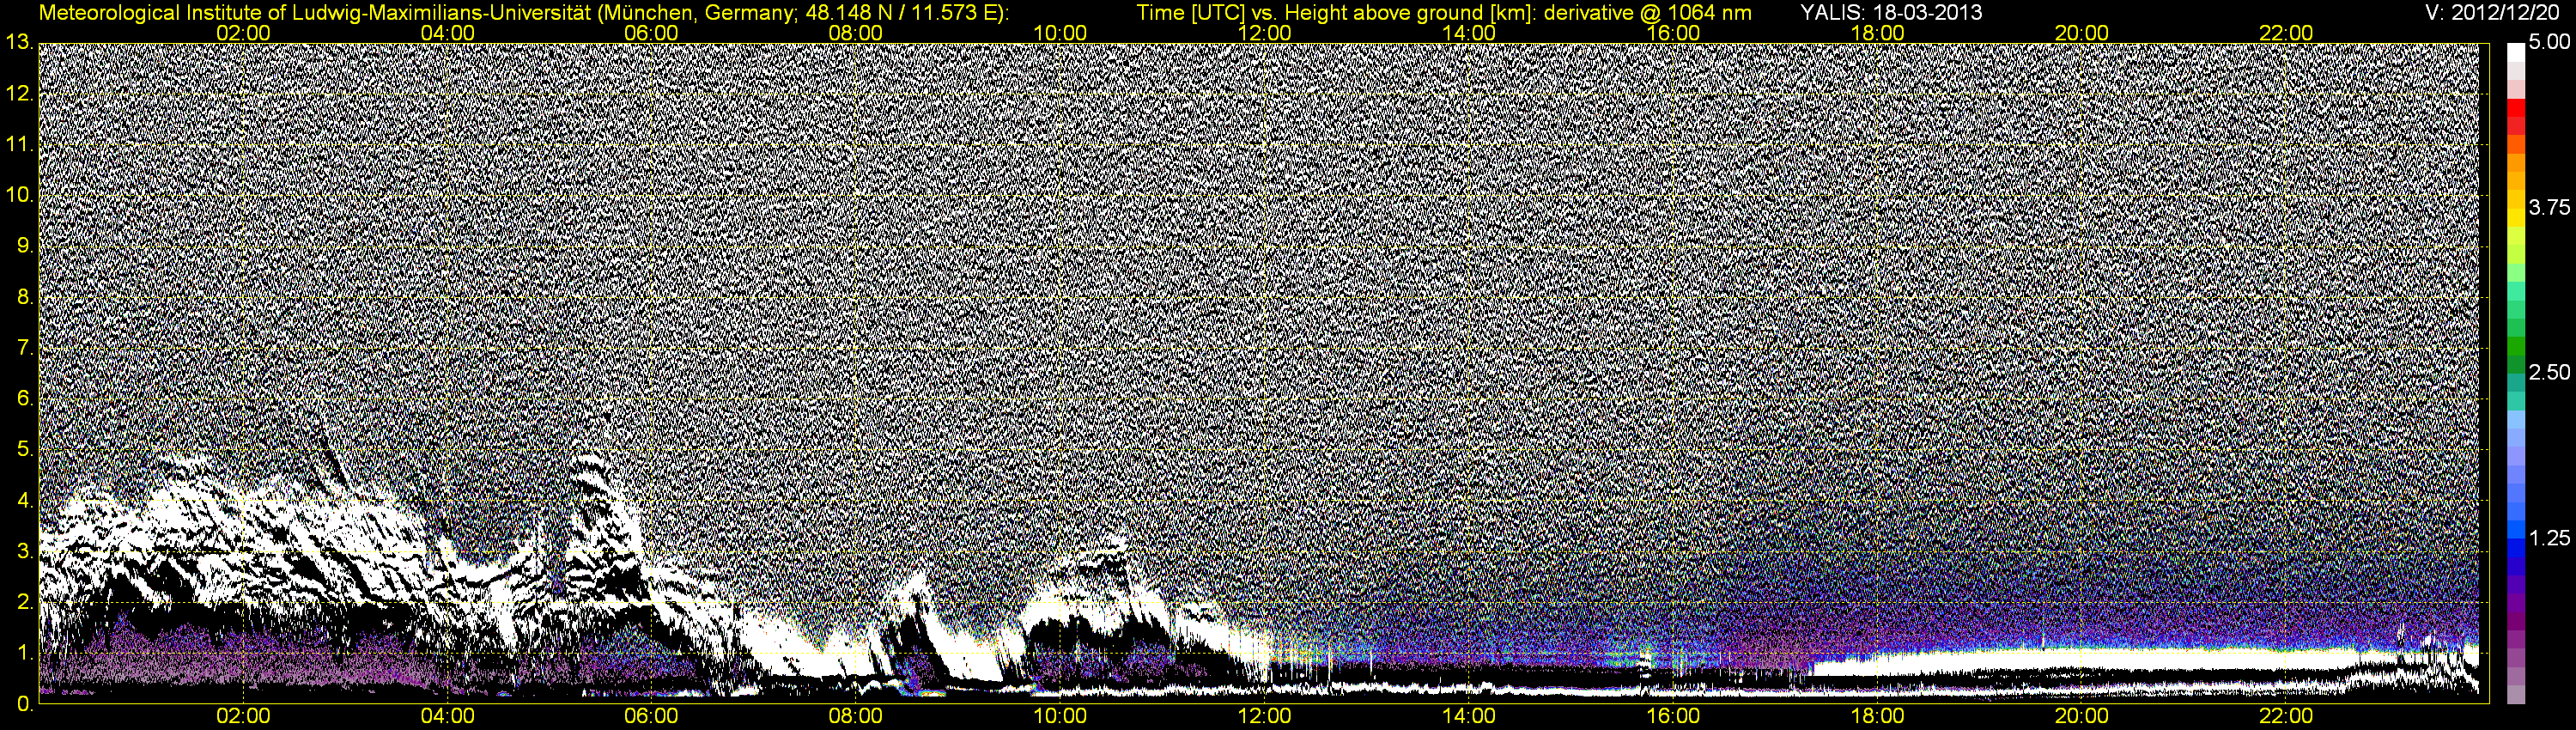Click the 1.25 value on the color scale
The height and width of the screenshot is (730, 2576).
coord(2549,538)
